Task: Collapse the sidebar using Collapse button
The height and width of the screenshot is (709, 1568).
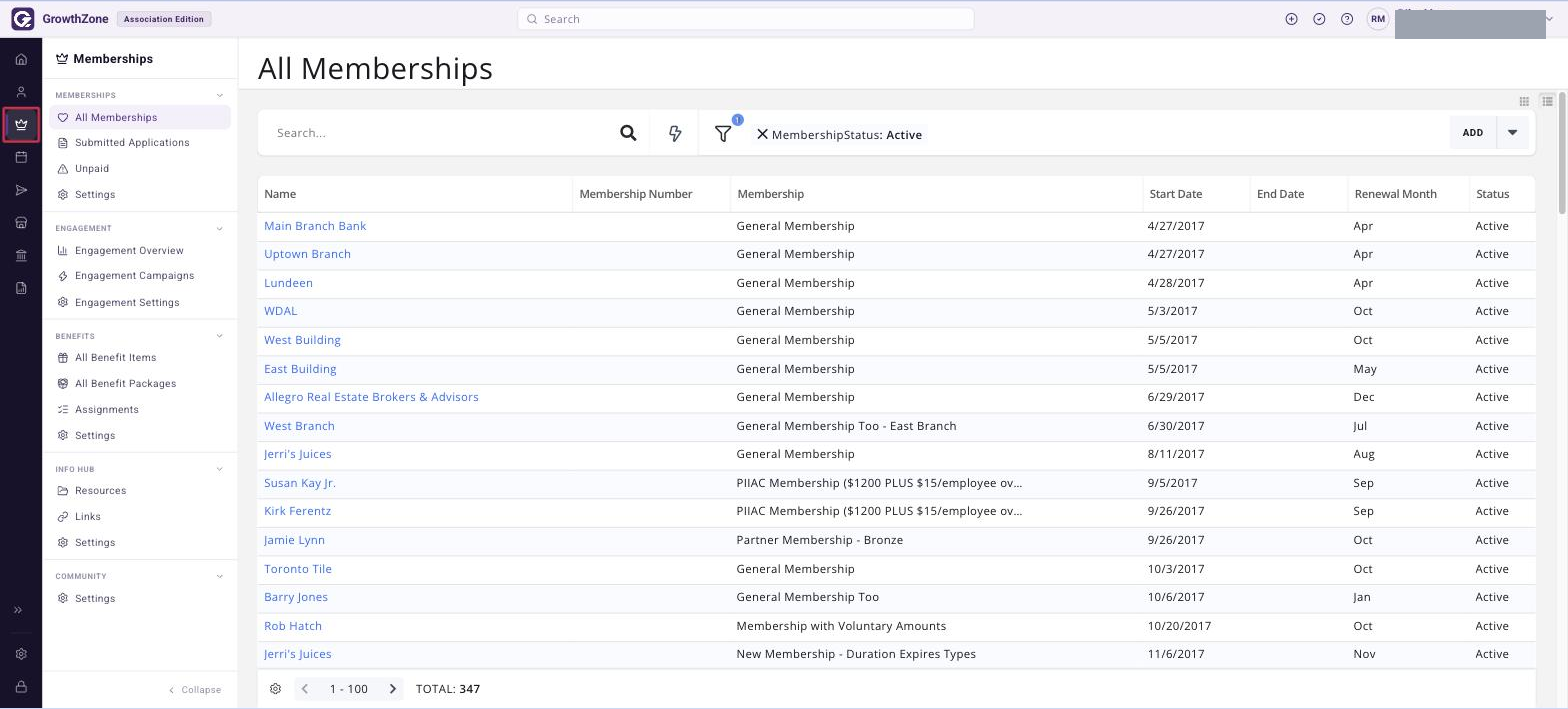Action: pos(195,690)
